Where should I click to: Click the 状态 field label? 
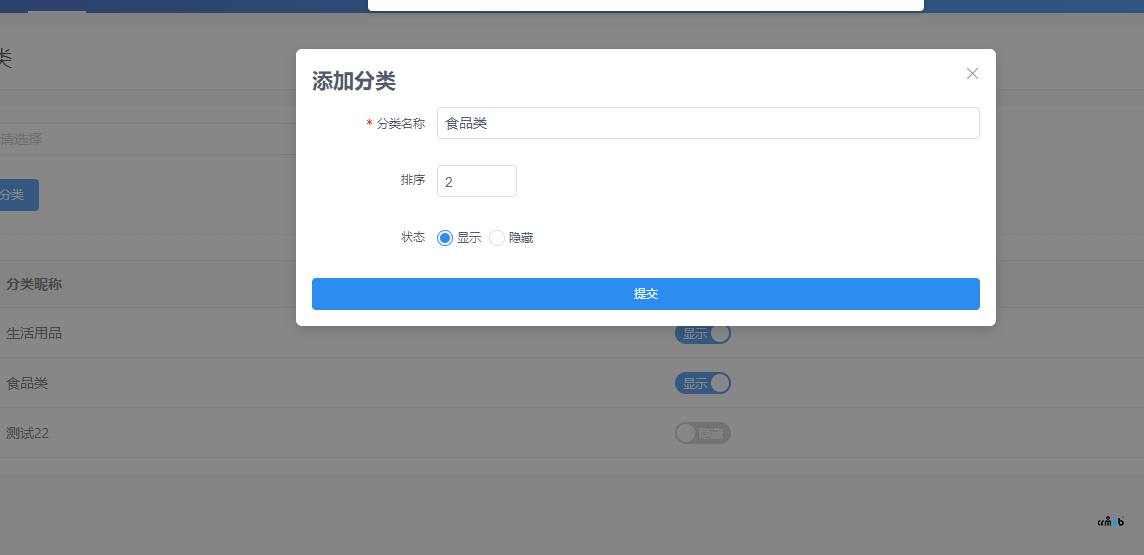tap(412, 237)
